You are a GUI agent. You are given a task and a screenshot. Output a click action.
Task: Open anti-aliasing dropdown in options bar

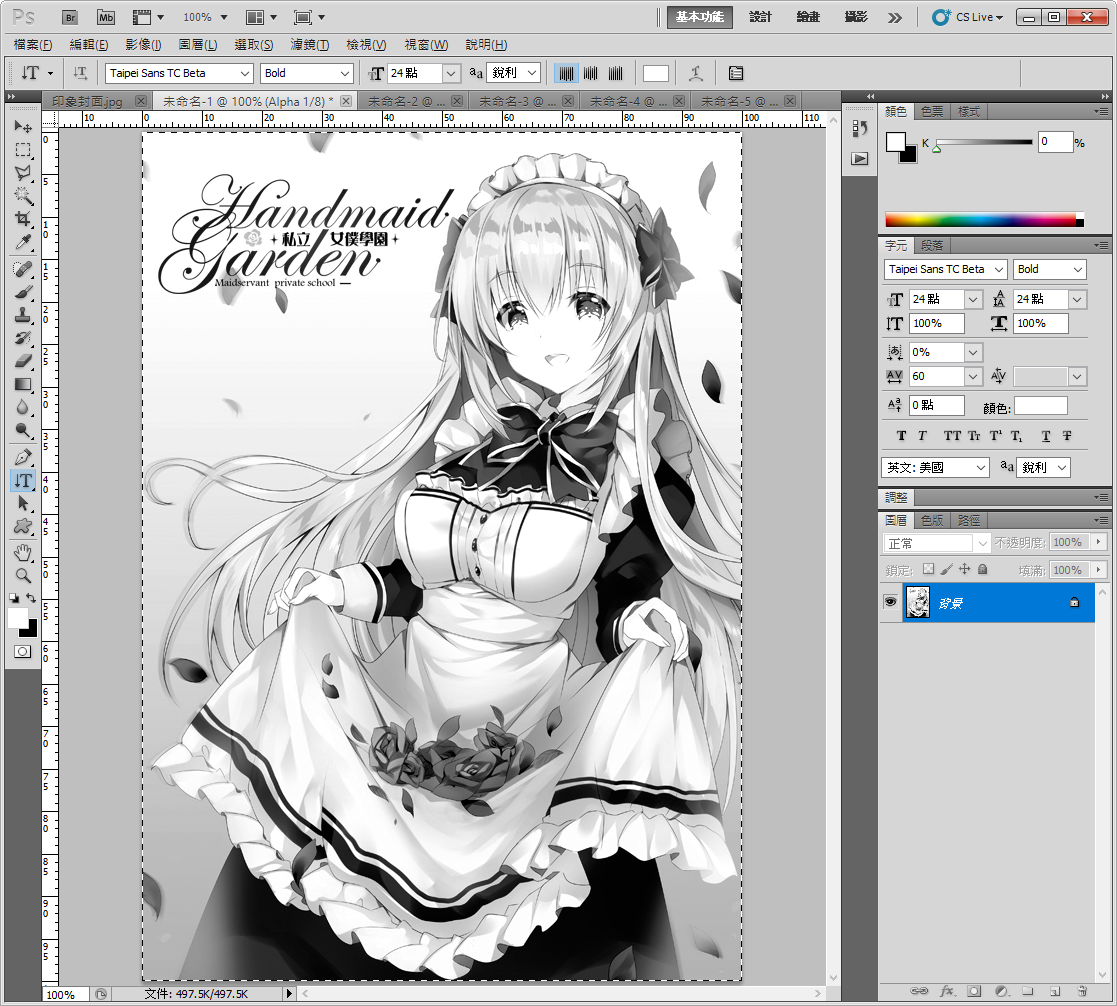[532, 73]
